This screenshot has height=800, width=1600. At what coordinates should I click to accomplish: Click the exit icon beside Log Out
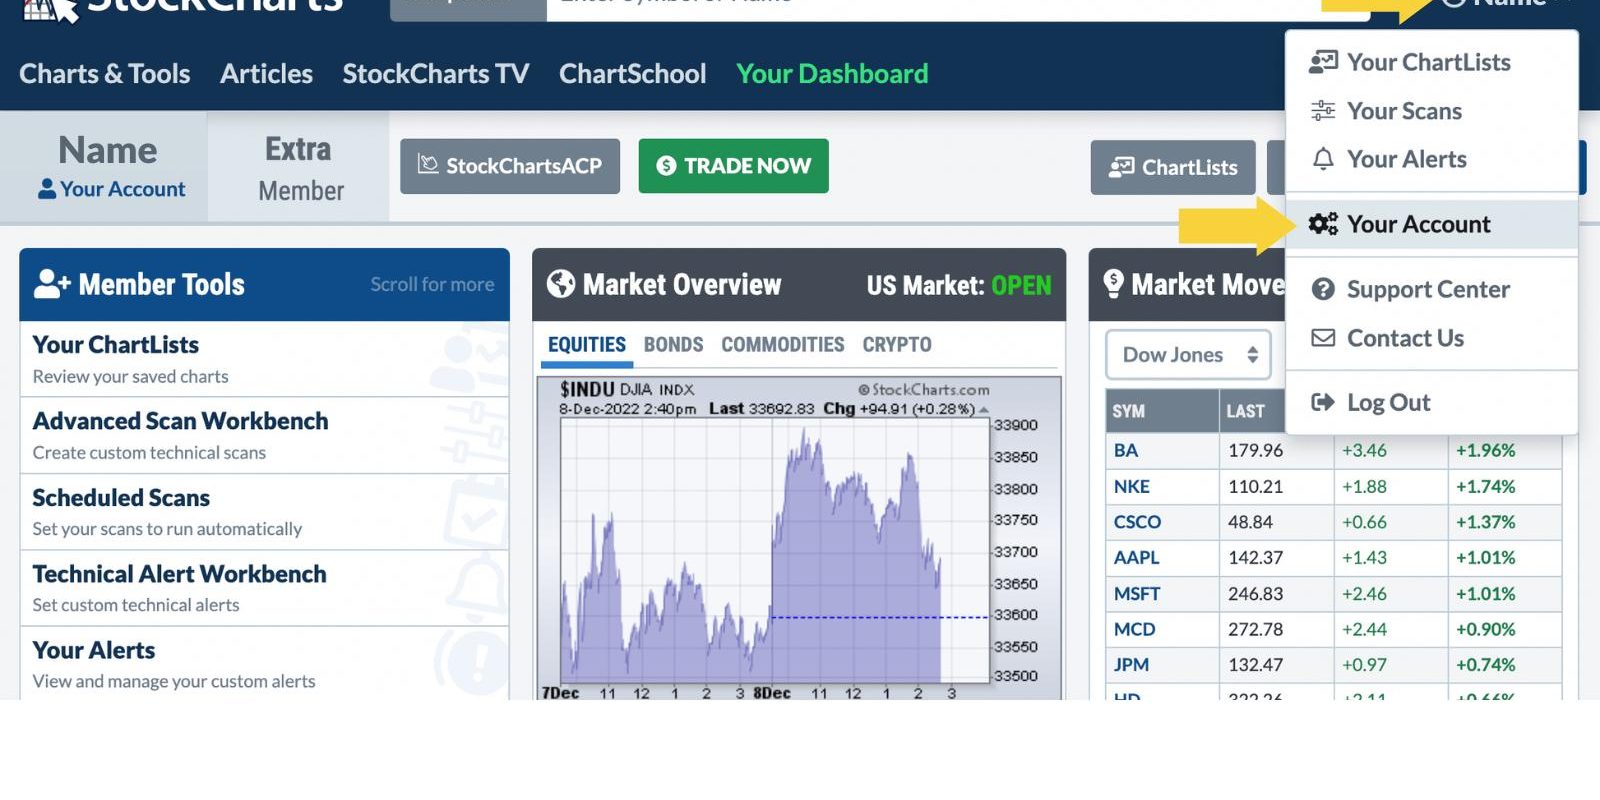click(1323, 402)
